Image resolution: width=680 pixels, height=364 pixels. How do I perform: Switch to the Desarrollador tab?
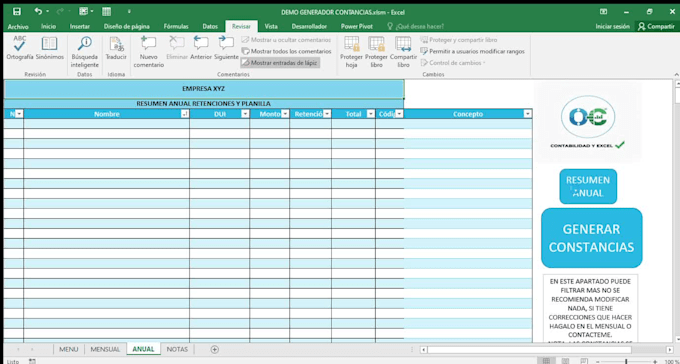[309, 26]
